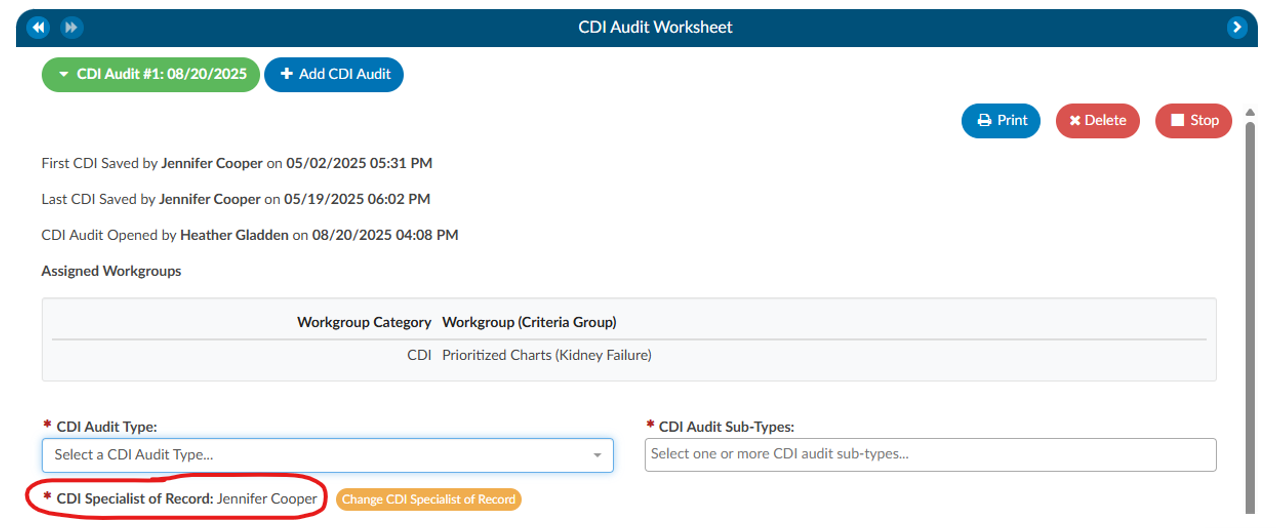This screenshot has height=528, width=1276.
Task: Click the right chevron icon in header
Action: tap(1237, 27)
